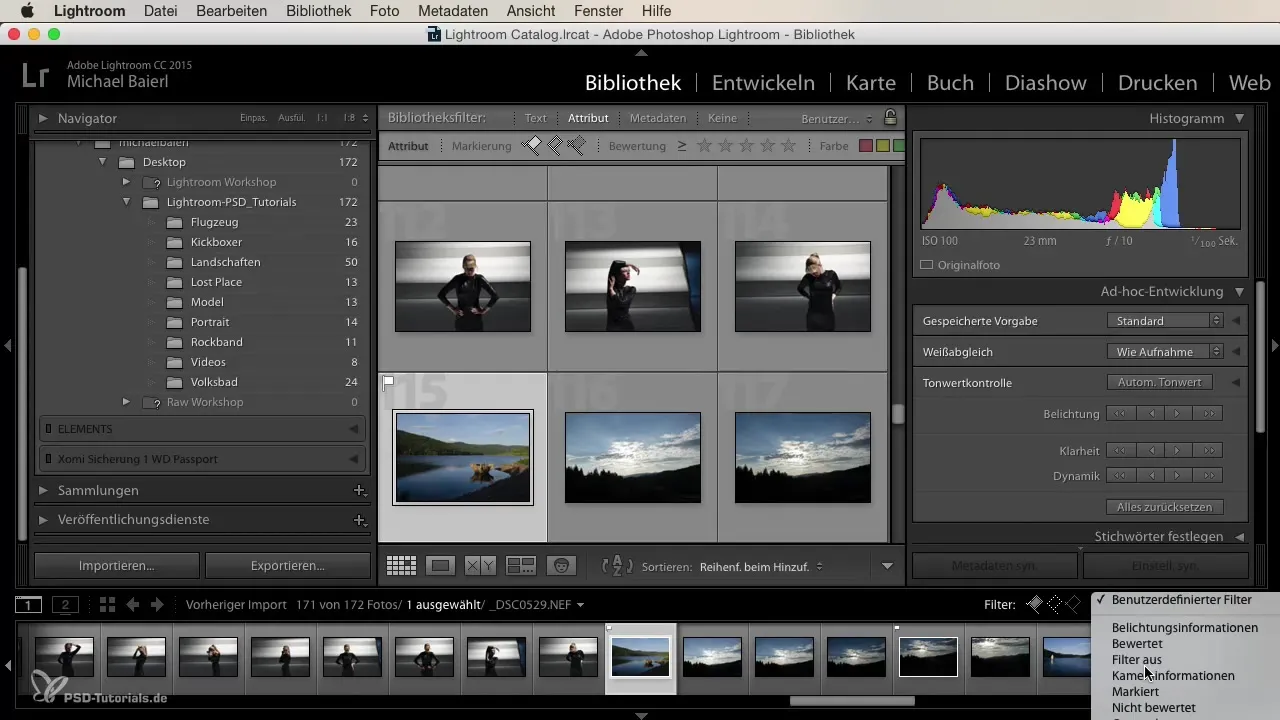Go forward with the filmstrip right arrow
Screen dimensions: 1280x720
coord(157,604)
